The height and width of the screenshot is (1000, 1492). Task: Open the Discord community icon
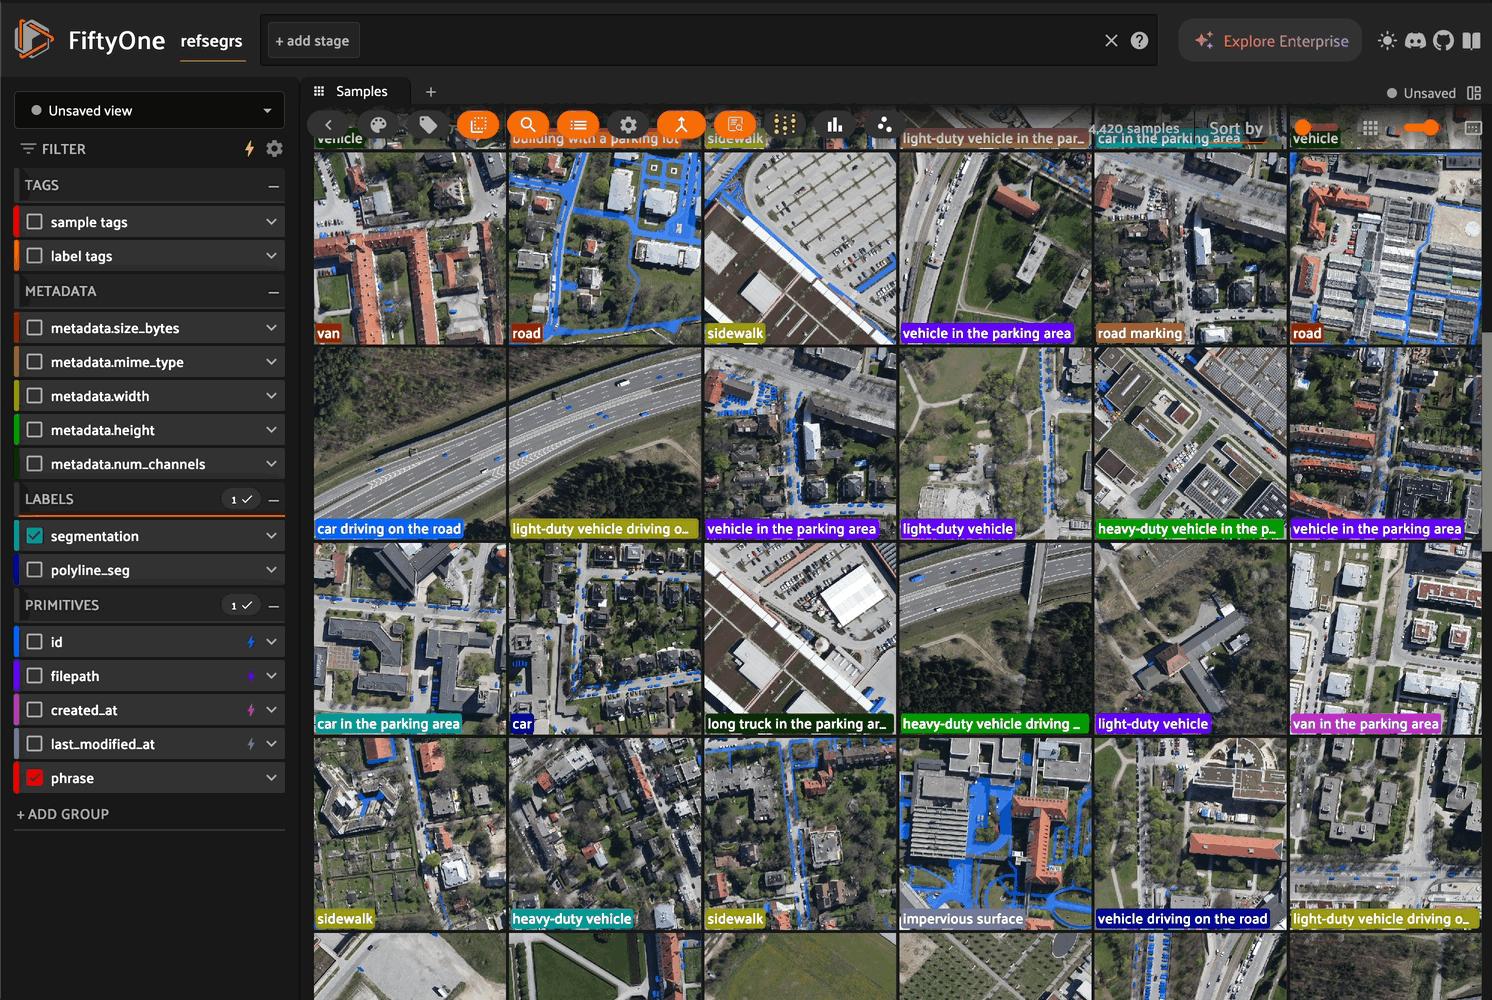click(x=1415, y=41)
